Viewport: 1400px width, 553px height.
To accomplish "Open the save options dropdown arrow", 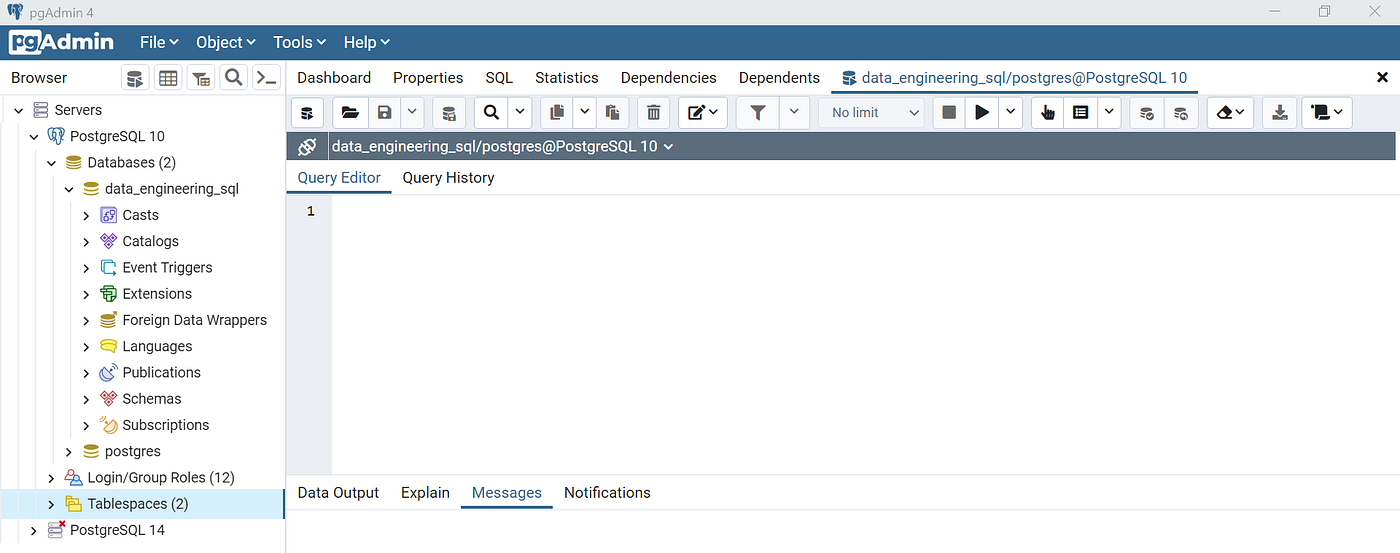I will pyautogui.click(x=412, y=113).
